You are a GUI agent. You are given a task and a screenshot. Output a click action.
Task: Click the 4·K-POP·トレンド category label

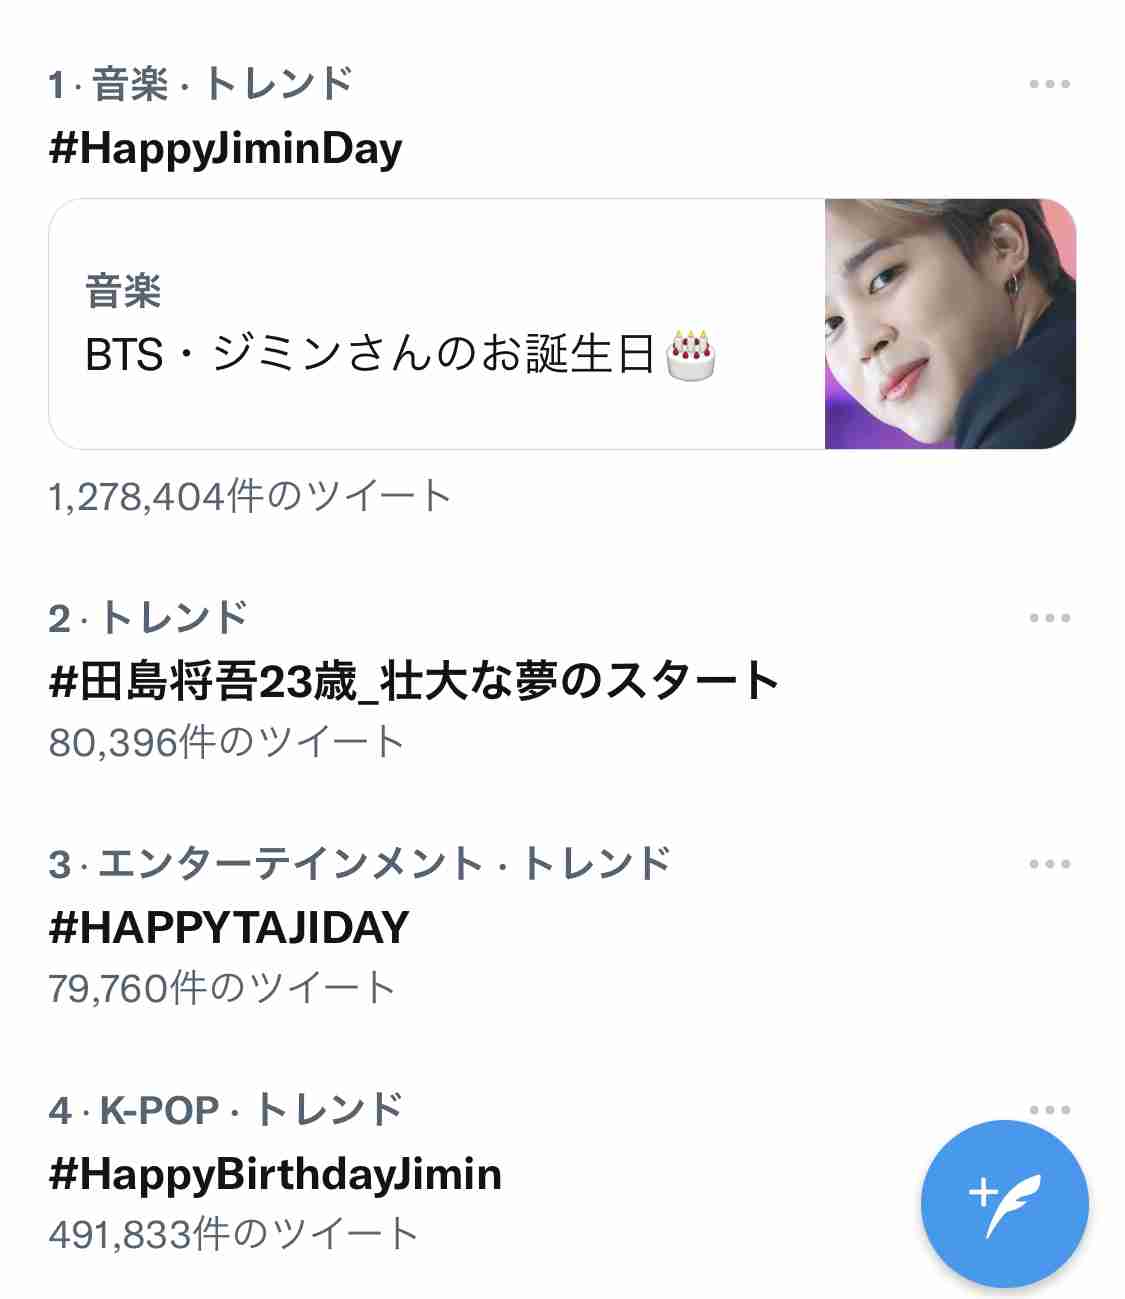click(x=225, y=1110)
